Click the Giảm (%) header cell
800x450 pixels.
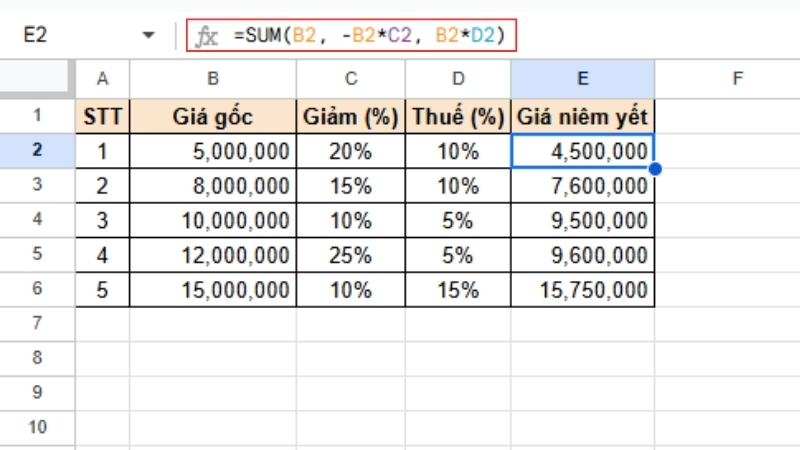350,116
